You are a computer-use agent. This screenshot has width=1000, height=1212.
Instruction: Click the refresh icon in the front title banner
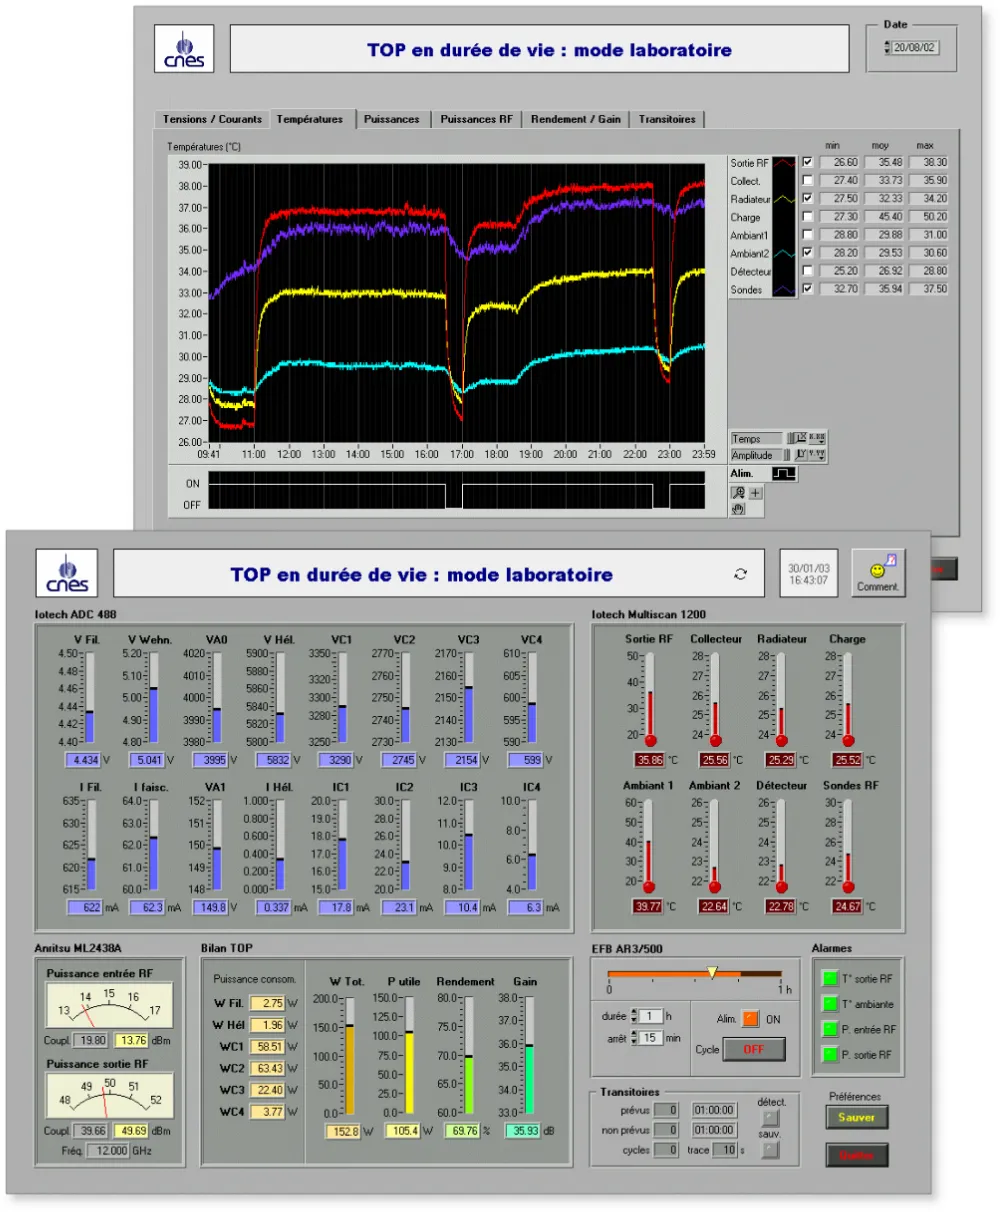pos(740,574)
